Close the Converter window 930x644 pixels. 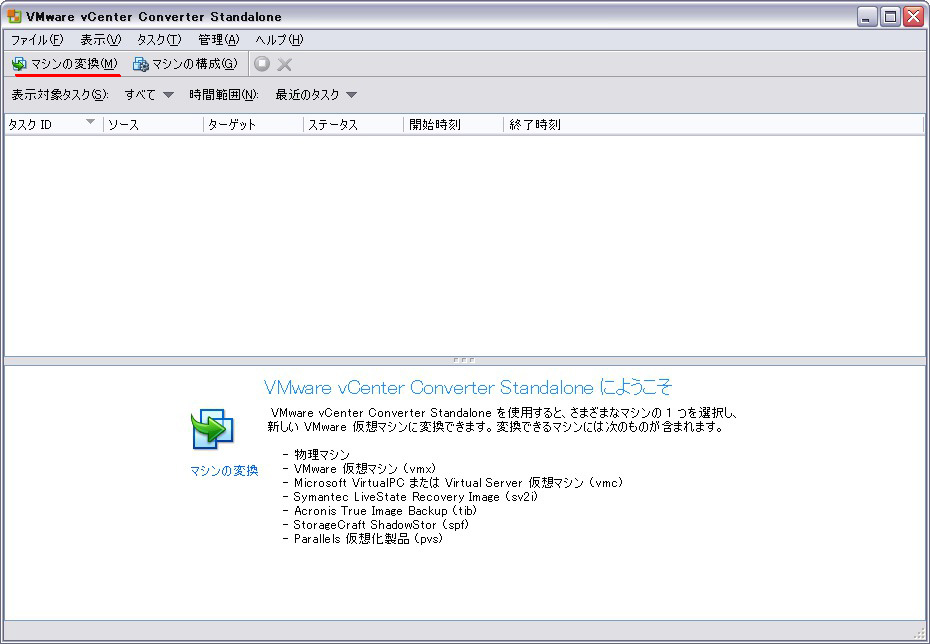(914, 17)
